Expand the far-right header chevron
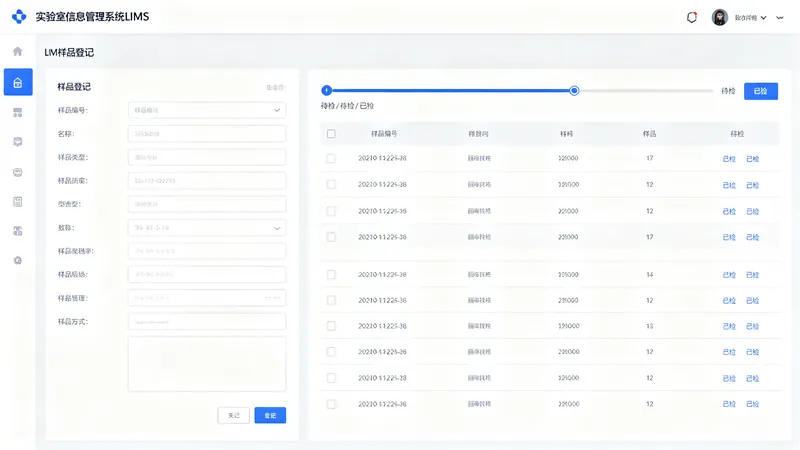Image resolution: width=800 pixels, height=450 pixels. tap(780, 17)
